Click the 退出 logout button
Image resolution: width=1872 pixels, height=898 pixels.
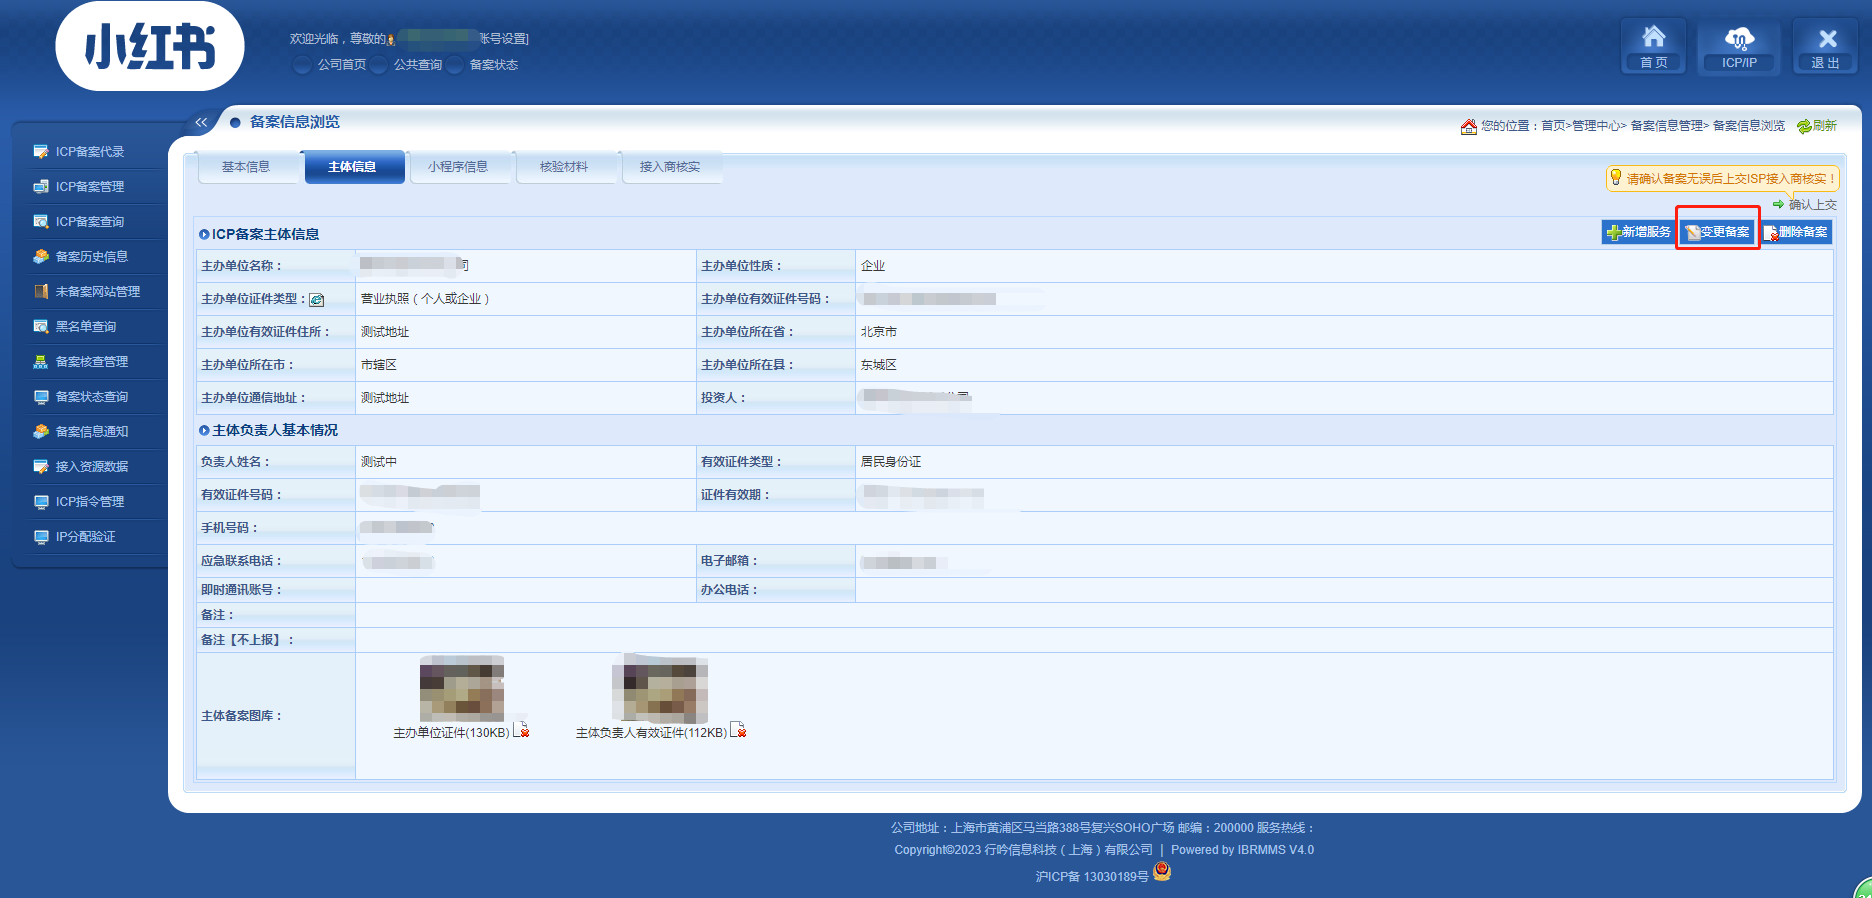click(1826, 47)
